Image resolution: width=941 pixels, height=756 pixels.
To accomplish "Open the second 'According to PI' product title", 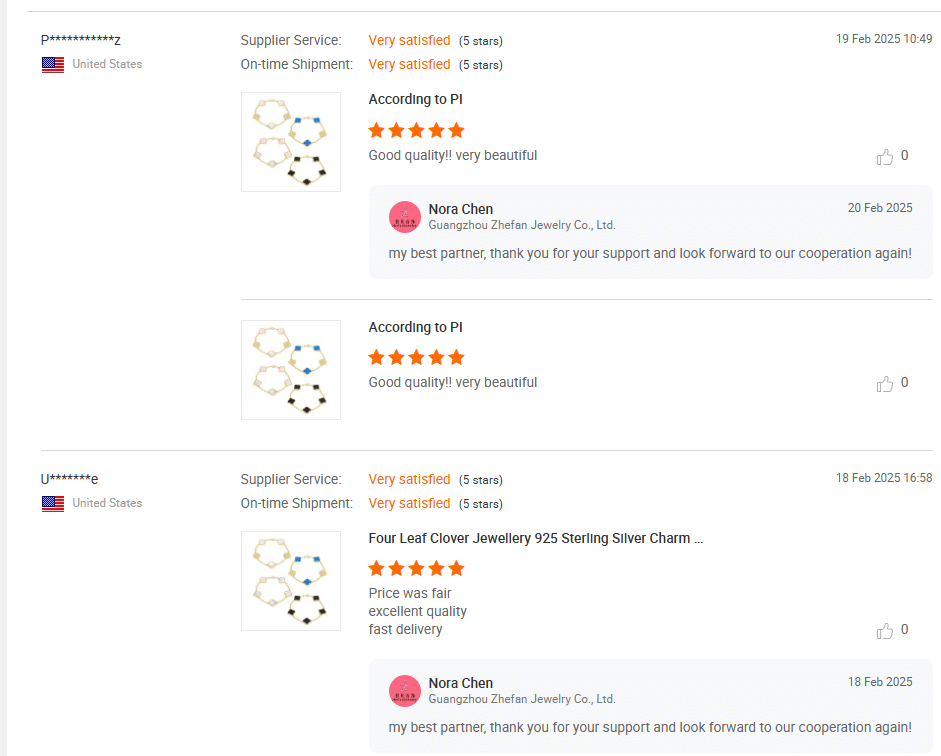I will [415, 328].
